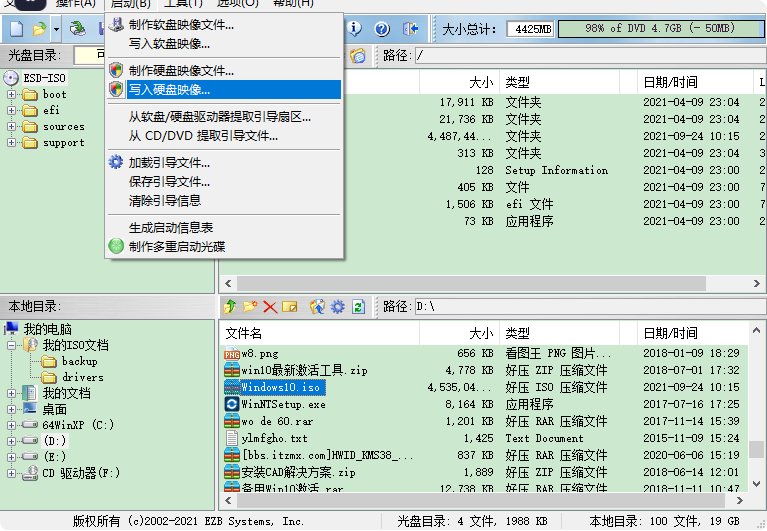Click 加载引导文件 in the menu

[169, 163]
